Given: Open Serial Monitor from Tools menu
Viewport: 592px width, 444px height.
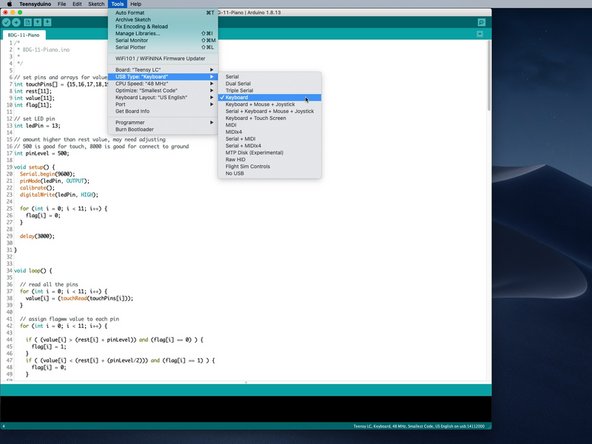Looking at the screenshot, I should [x=163, y=40].
